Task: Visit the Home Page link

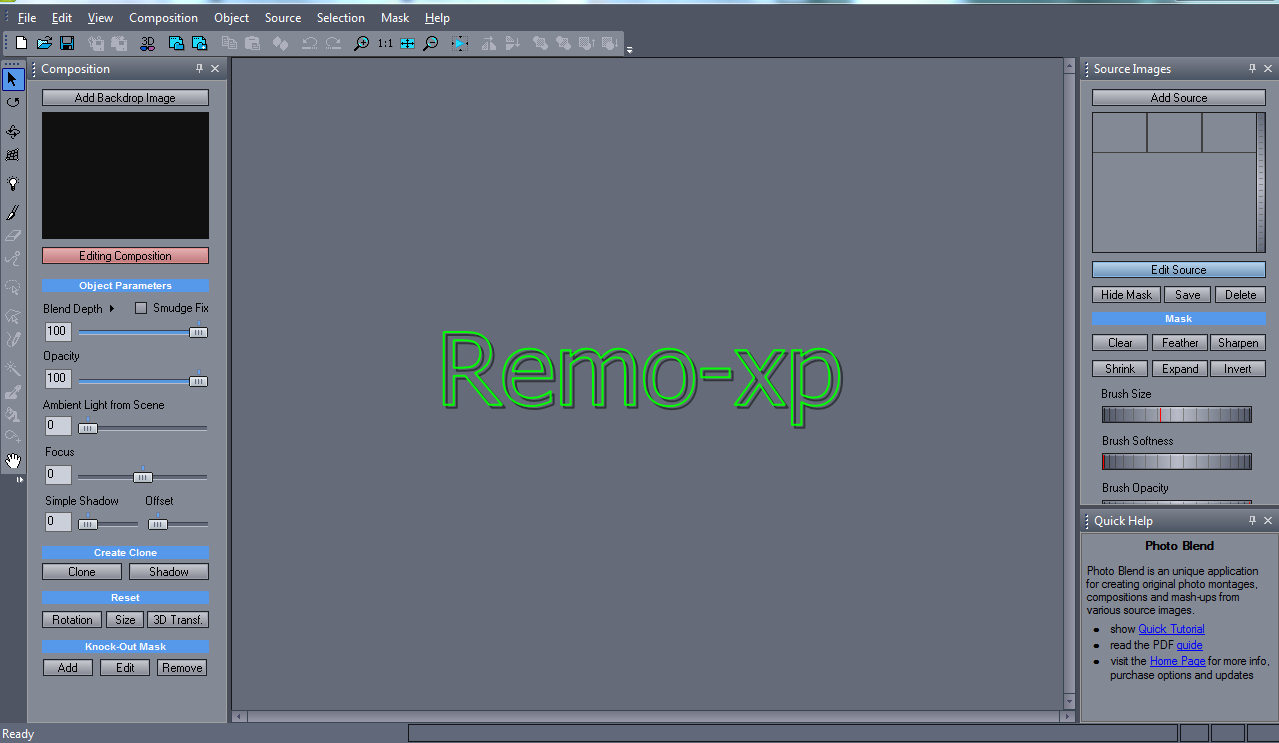Action: [1177, 661]
